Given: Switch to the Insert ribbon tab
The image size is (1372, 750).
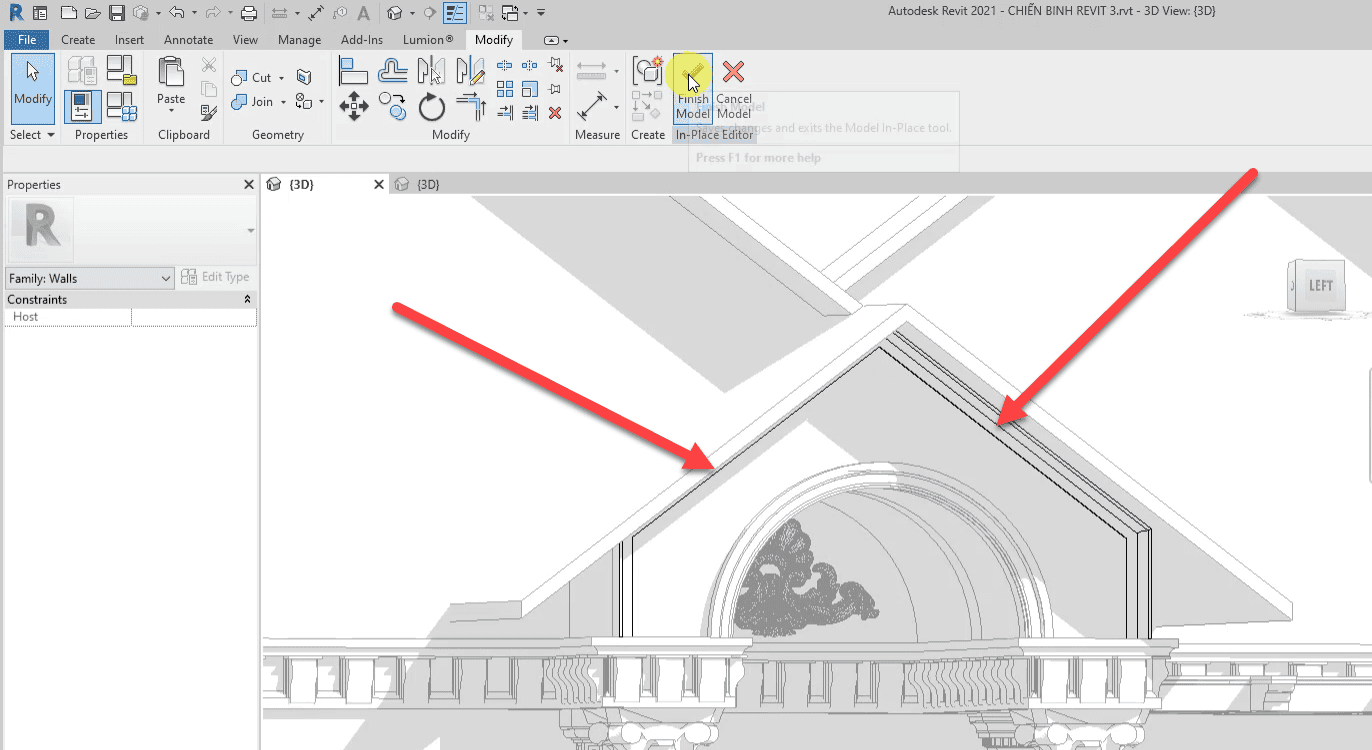Looking at the screenshot, I should coord(129,40).
